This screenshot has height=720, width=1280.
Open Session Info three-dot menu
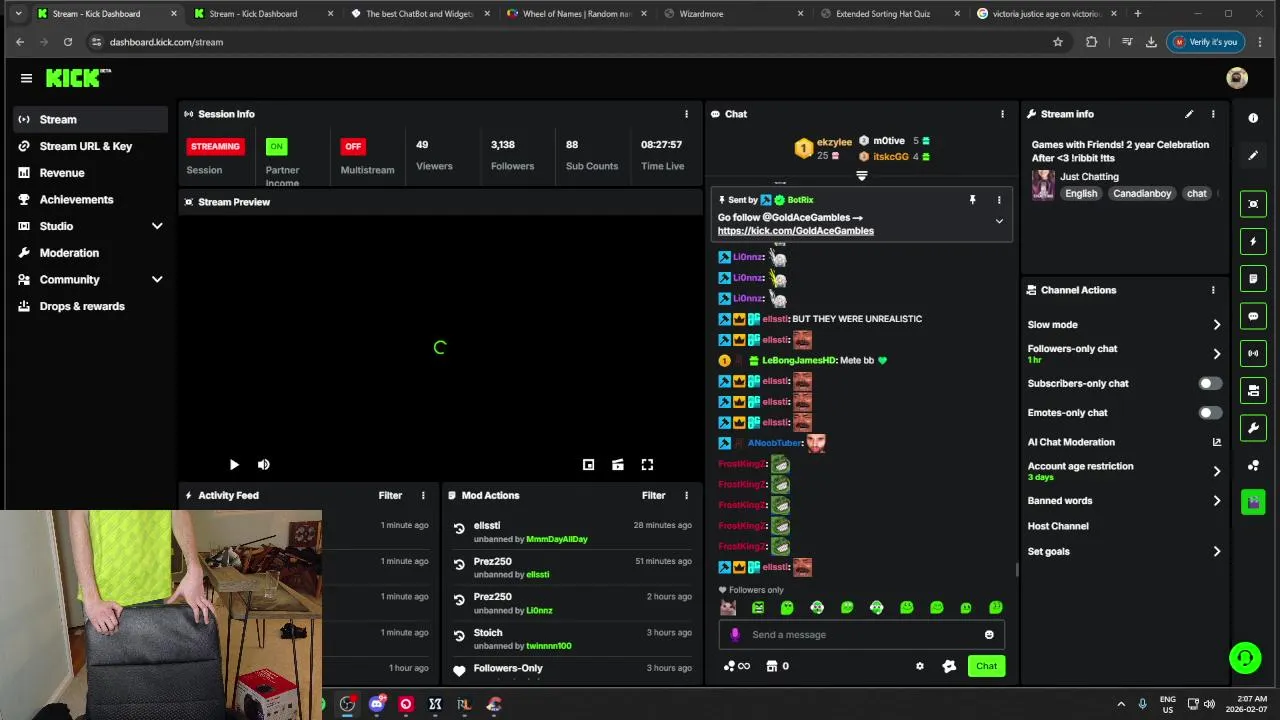pyautogui.click(x=686, y=114)
